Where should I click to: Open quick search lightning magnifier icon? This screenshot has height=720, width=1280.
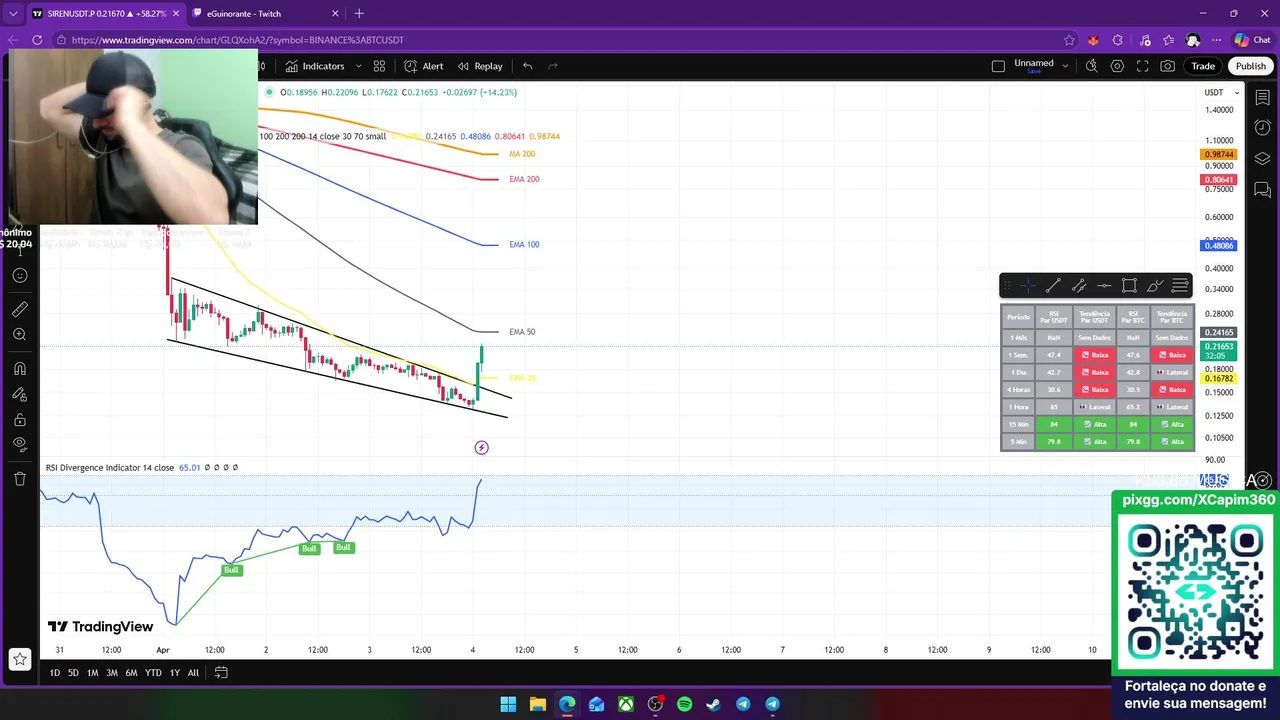1092,66
